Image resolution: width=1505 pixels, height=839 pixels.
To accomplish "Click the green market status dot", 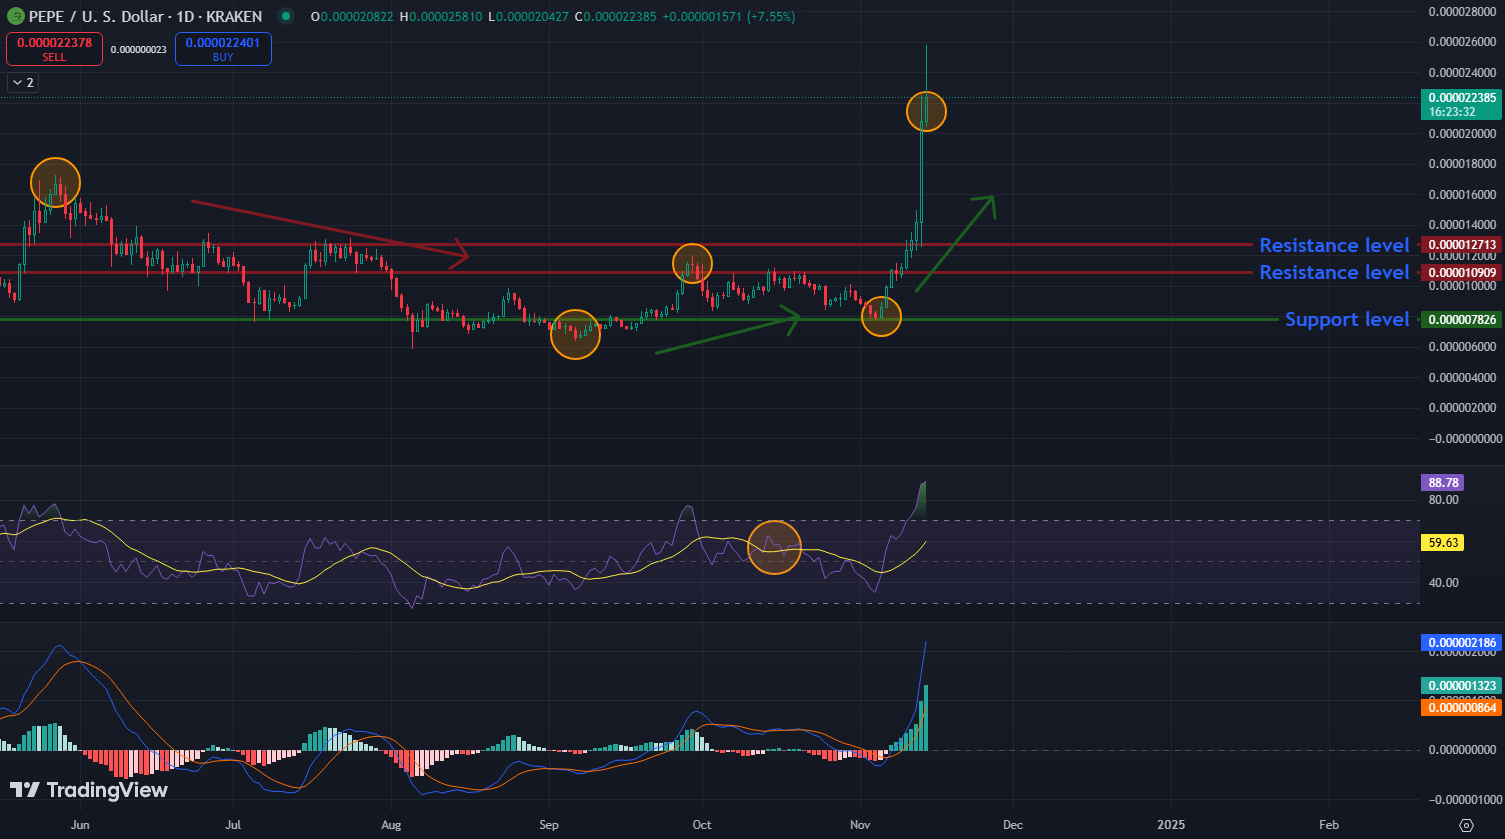I will (286, 16).
